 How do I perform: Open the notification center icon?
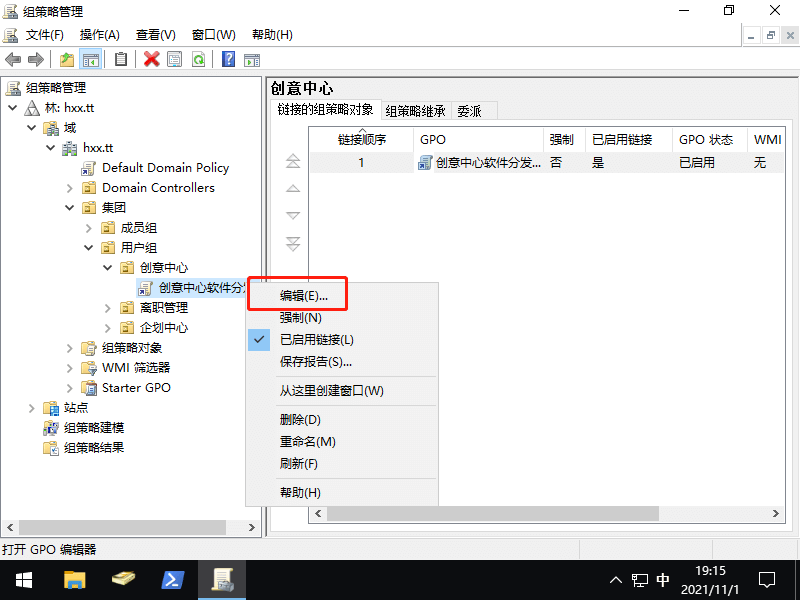(767, 580)
